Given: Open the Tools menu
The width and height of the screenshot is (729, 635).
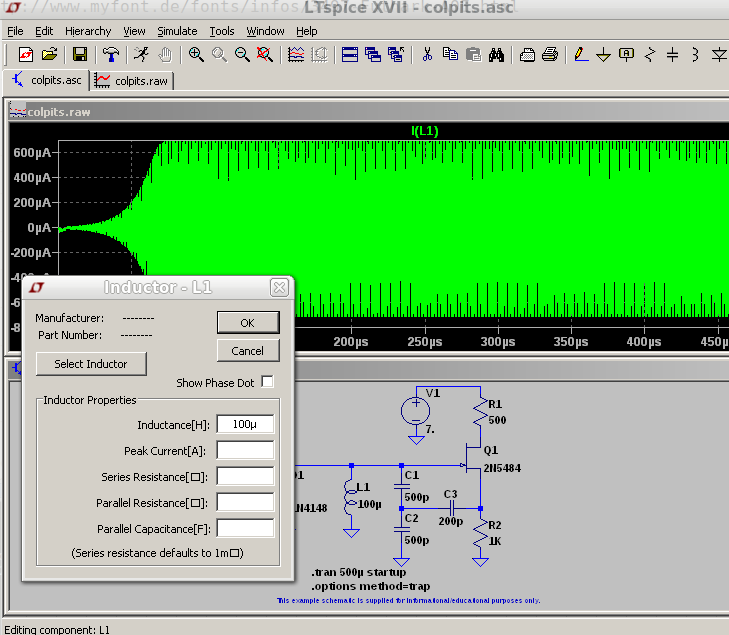Looking at the screenshot, I should (x=222, y=31).
